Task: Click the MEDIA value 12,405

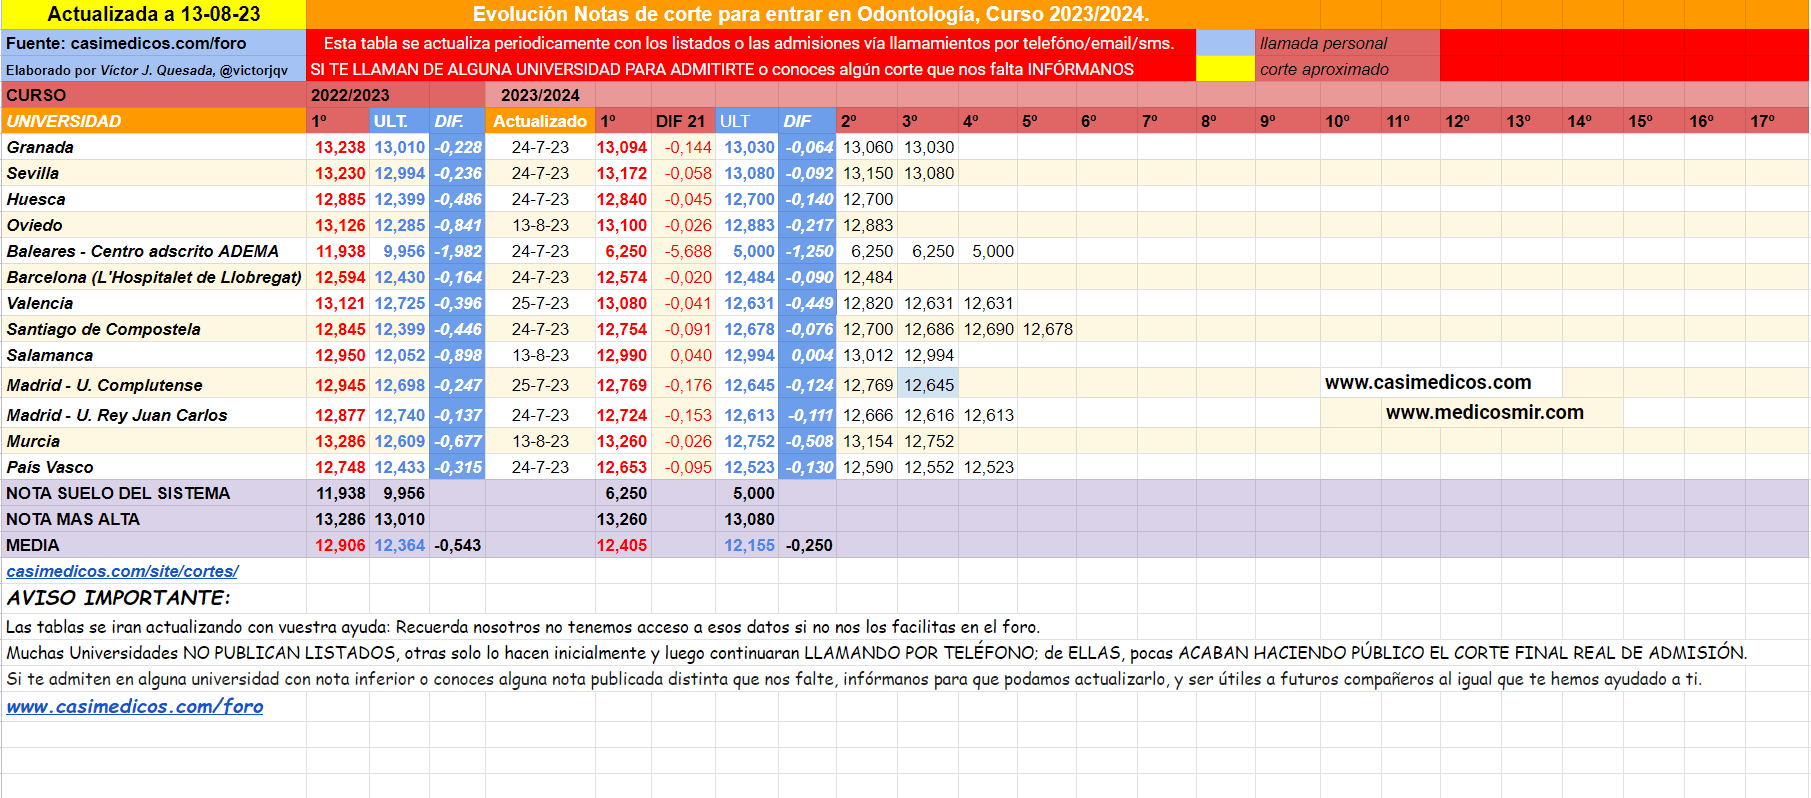Action: [622, 545]
